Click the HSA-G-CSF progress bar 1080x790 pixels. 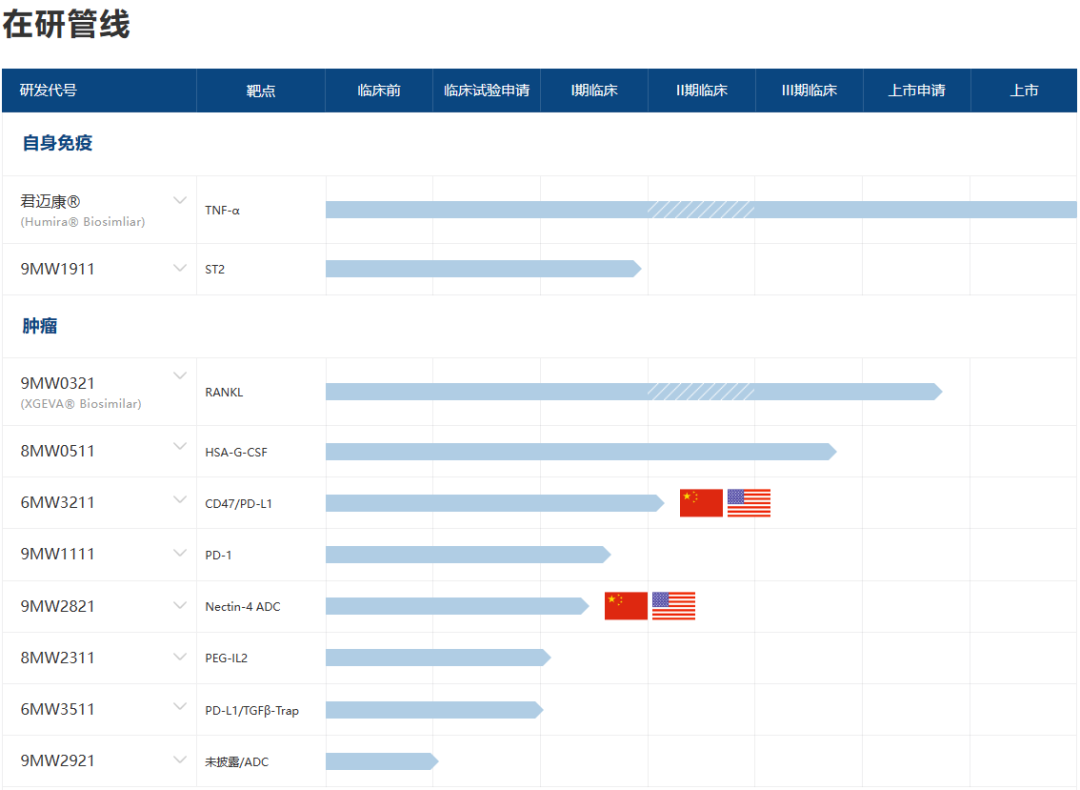coord(581,452)
